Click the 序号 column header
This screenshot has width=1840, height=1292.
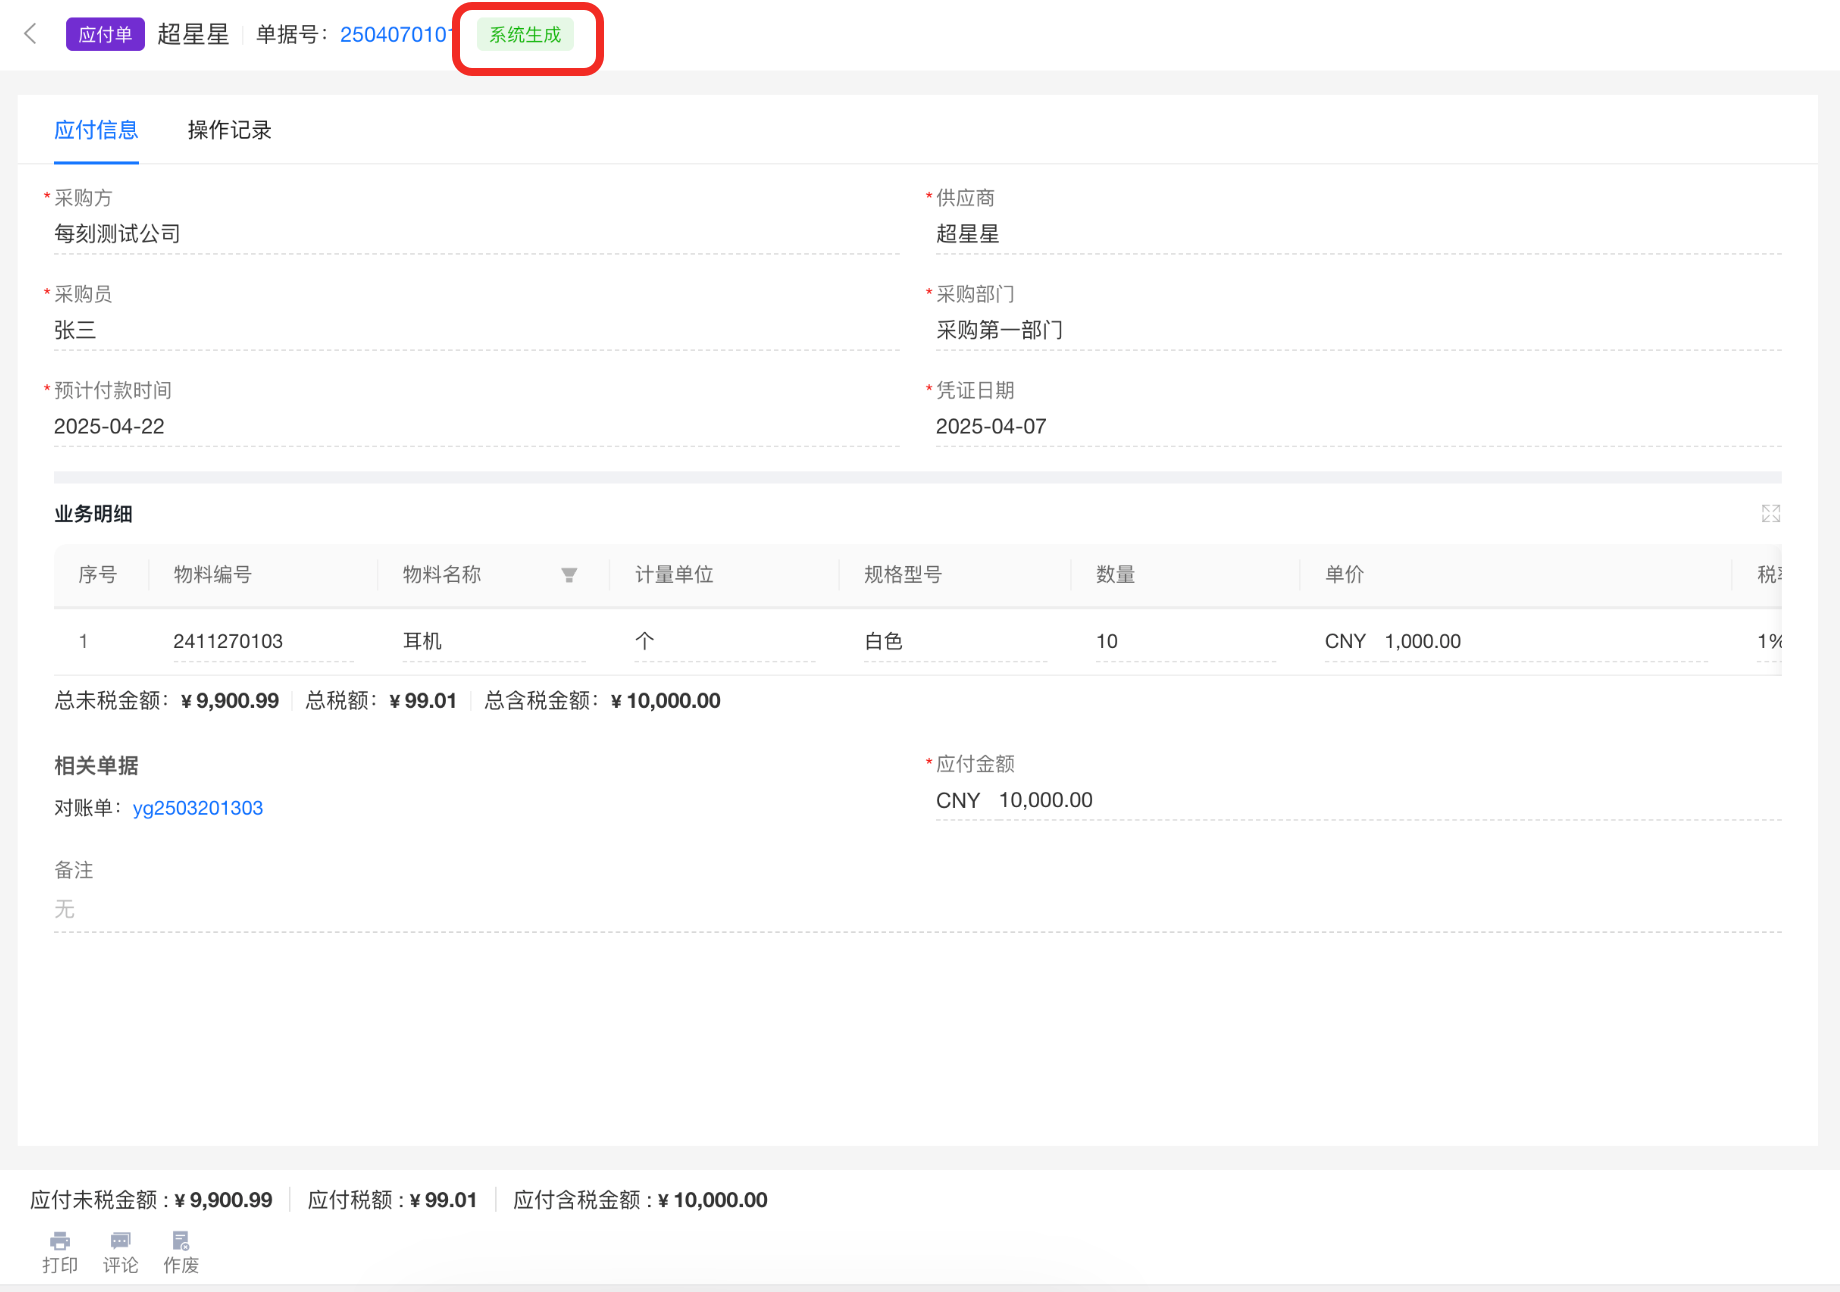(98, 575)
